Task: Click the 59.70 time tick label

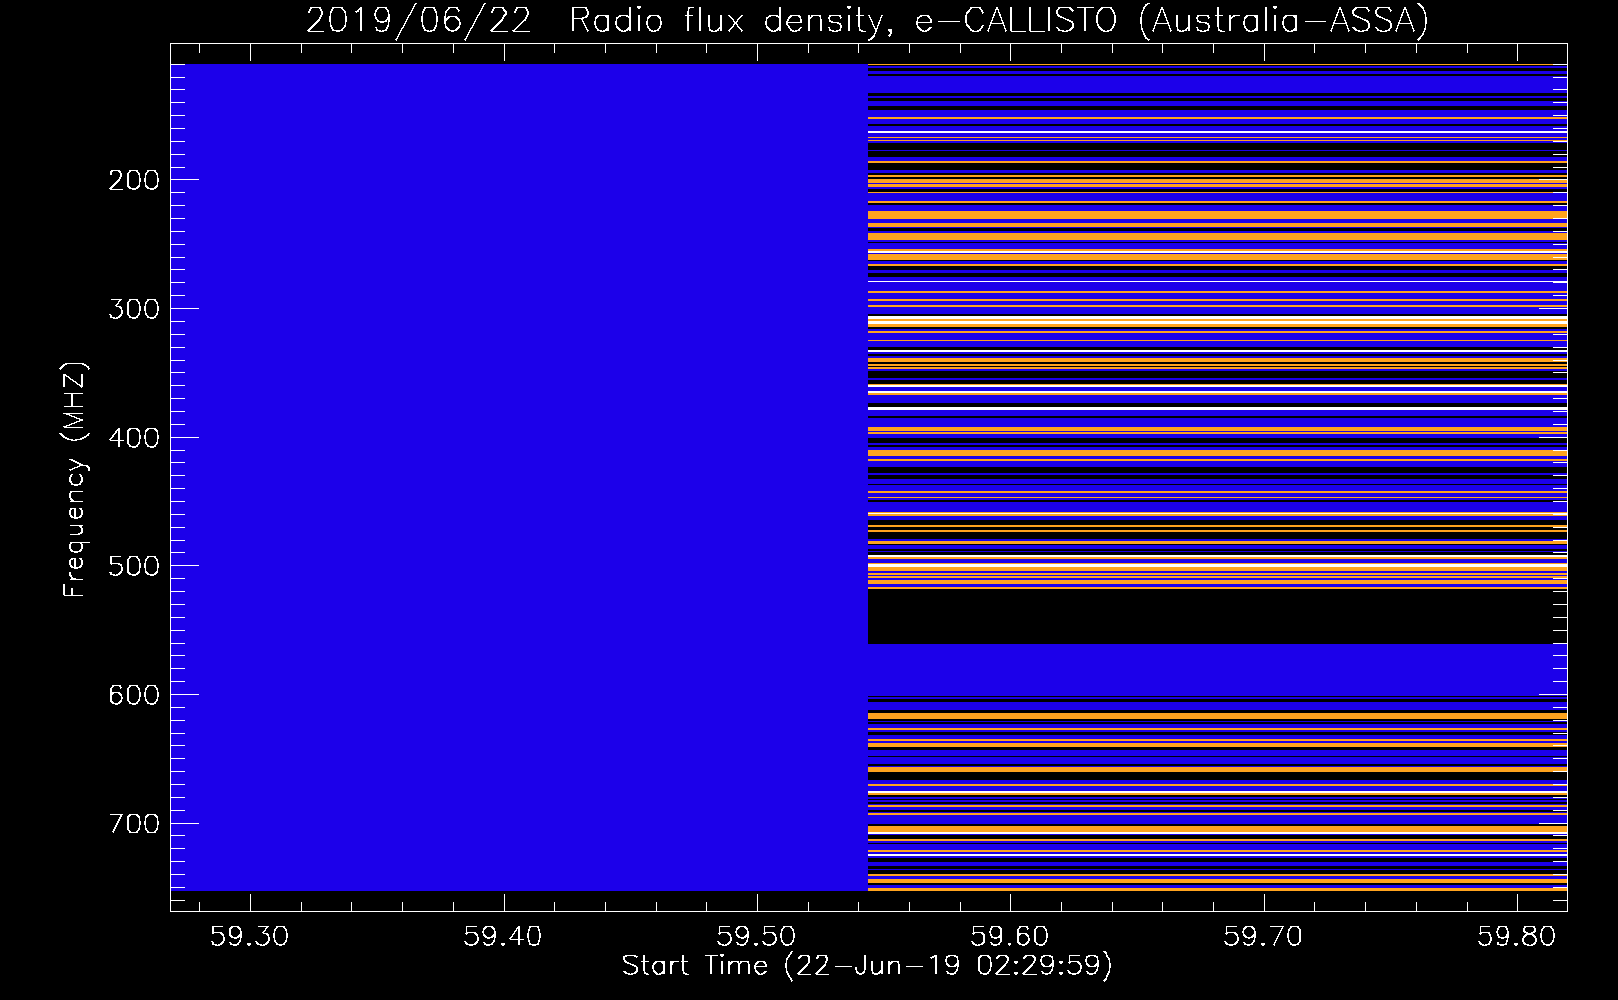Action: tap(1264, 936)
